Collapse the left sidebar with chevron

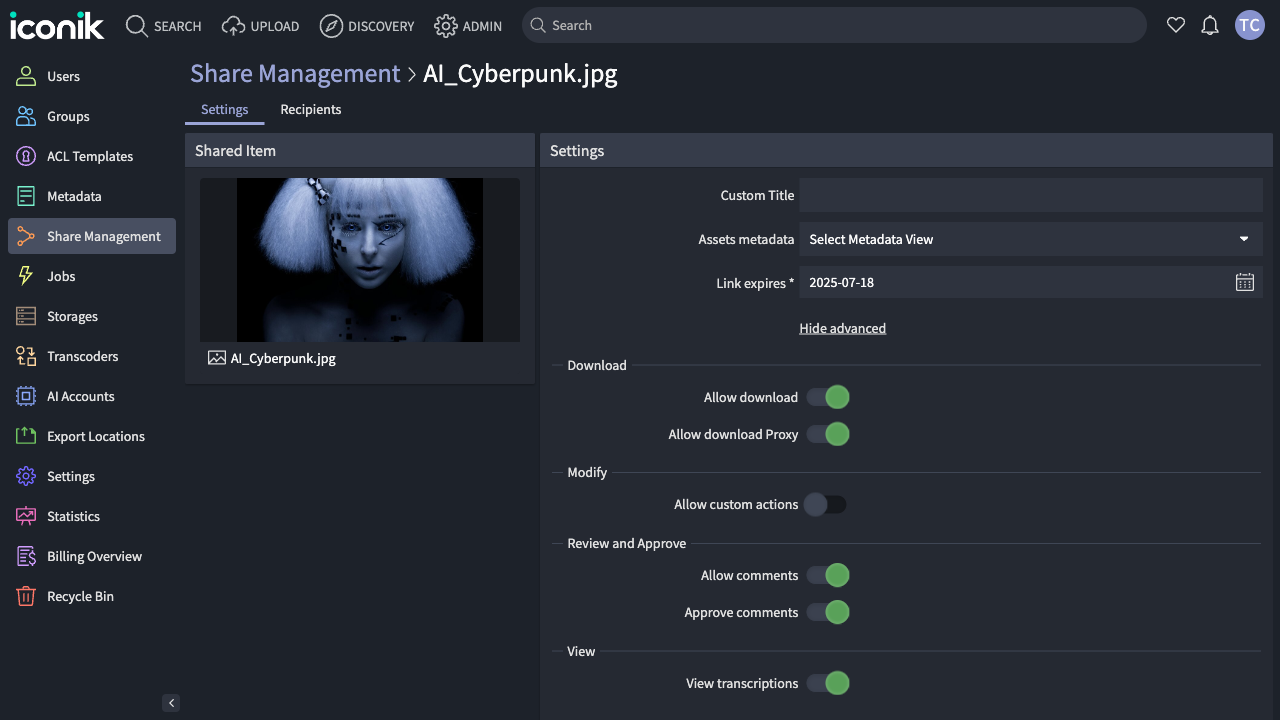coord(171,703)
